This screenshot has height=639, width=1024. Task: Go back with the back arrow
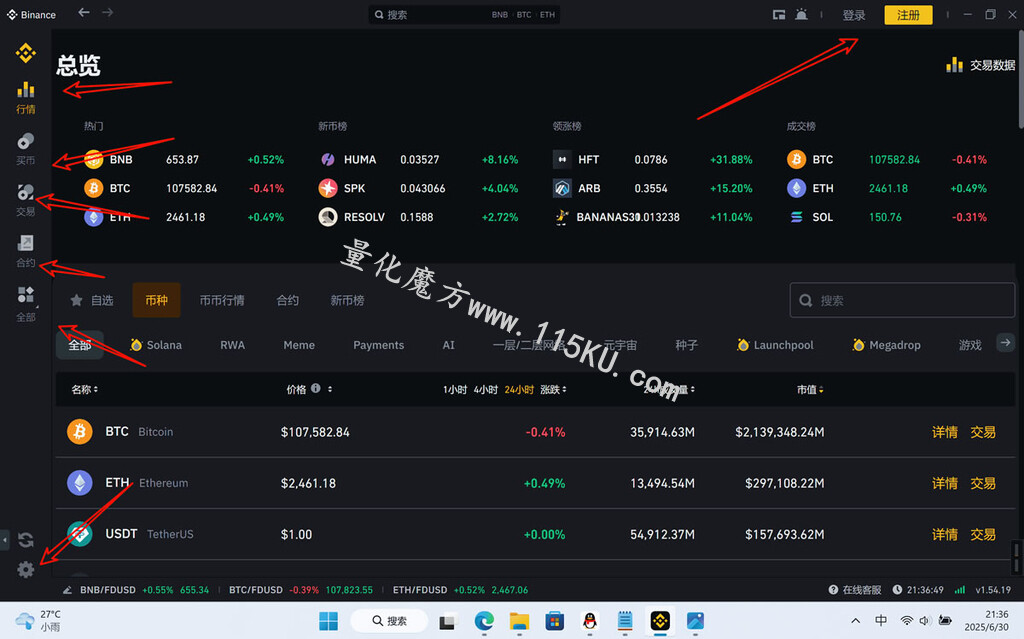pos(84,12)
